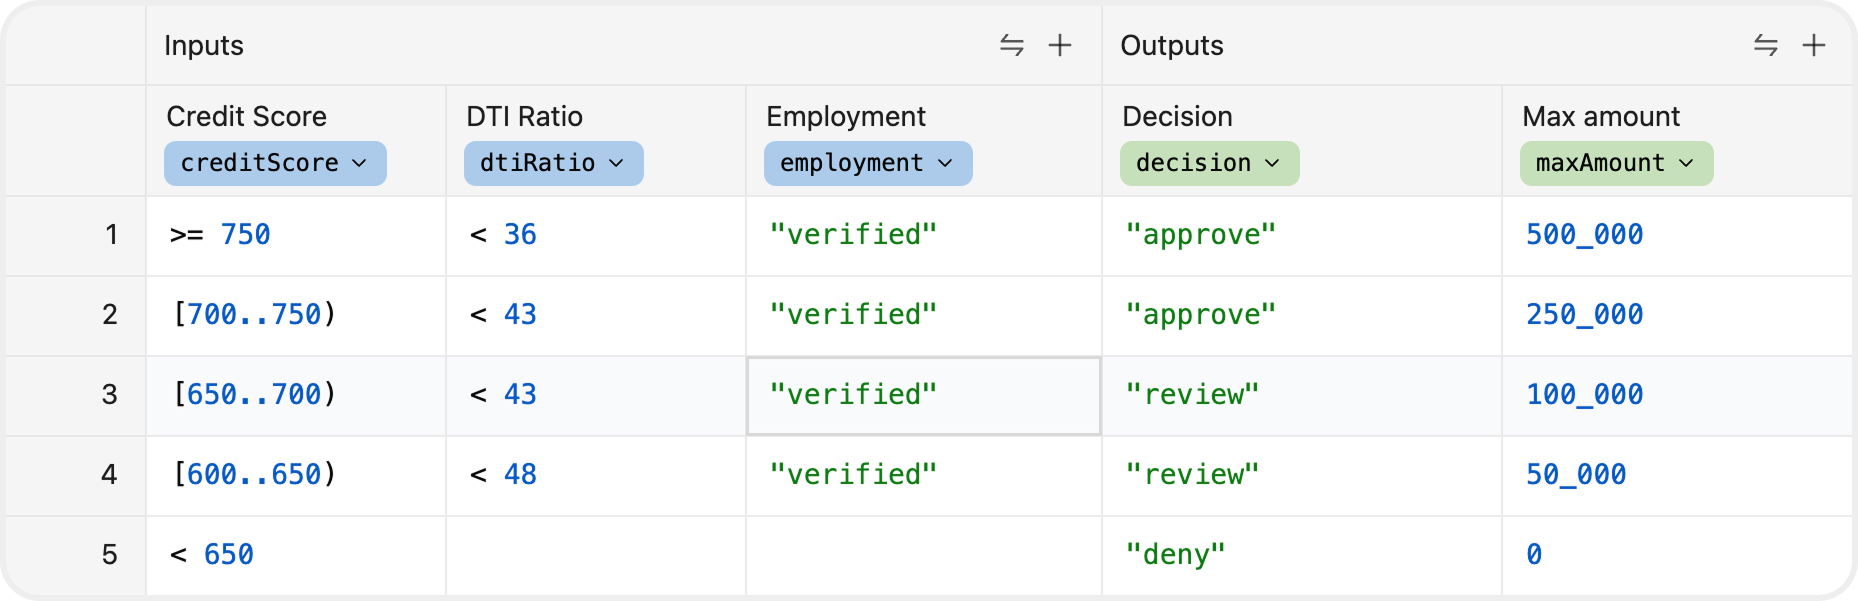Click the Outputs section label
Image resolution: width=1858 pixels, height=601 pixels.
(x=1172, y=45)
